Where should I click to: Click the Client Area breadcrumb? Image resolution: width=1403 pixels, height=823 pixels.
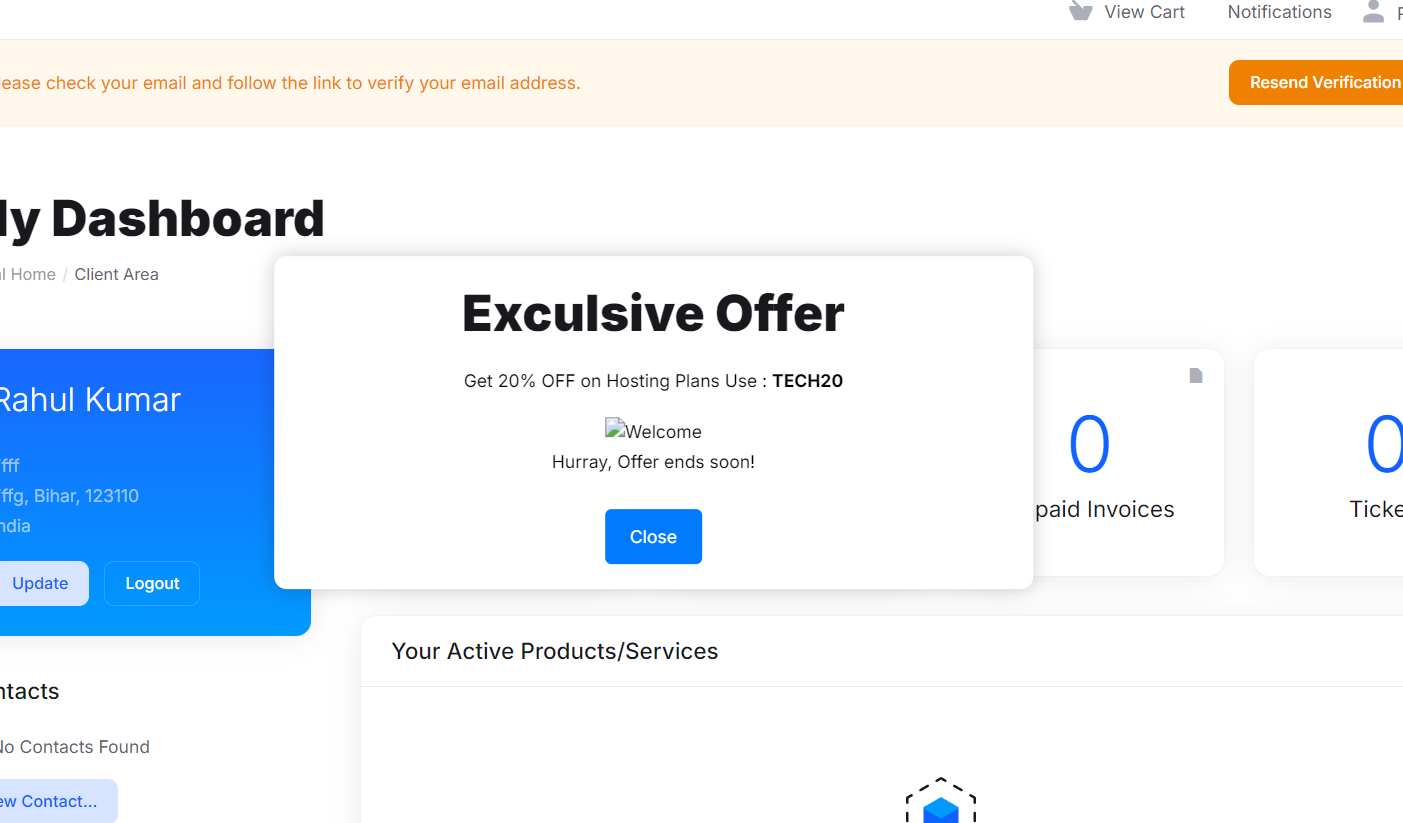116,274
